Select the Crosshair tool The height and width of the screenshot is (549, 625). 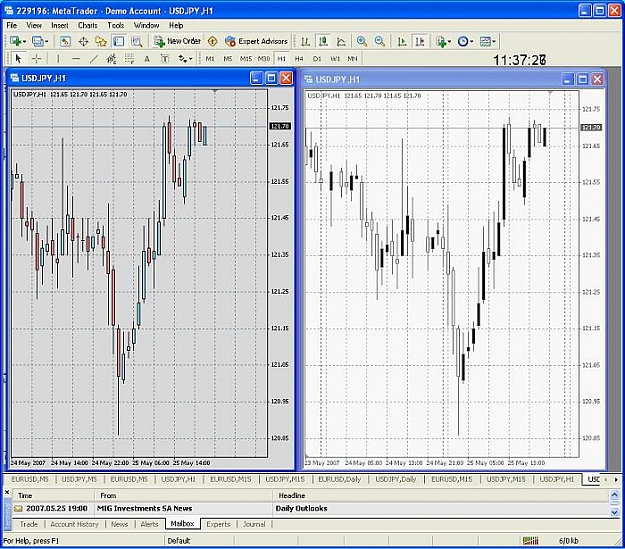[36, 59]
